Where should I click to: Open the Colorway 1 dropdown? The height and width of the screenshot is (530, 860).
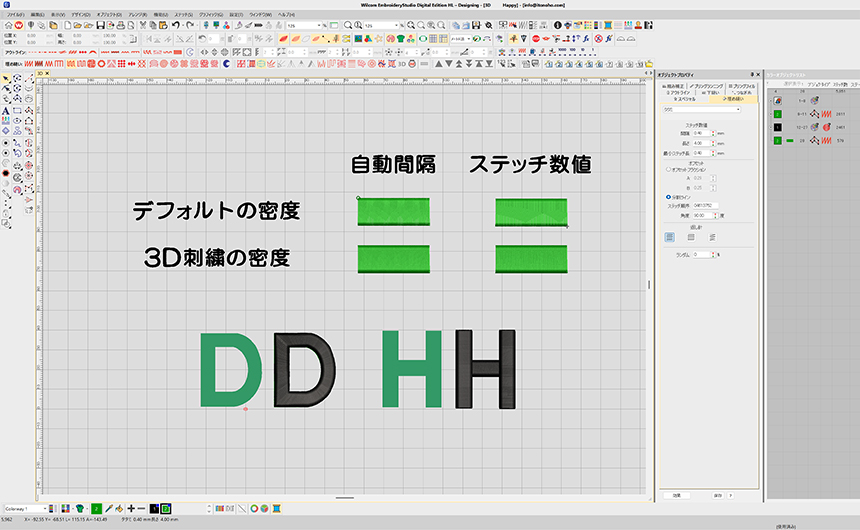point(42,508)
